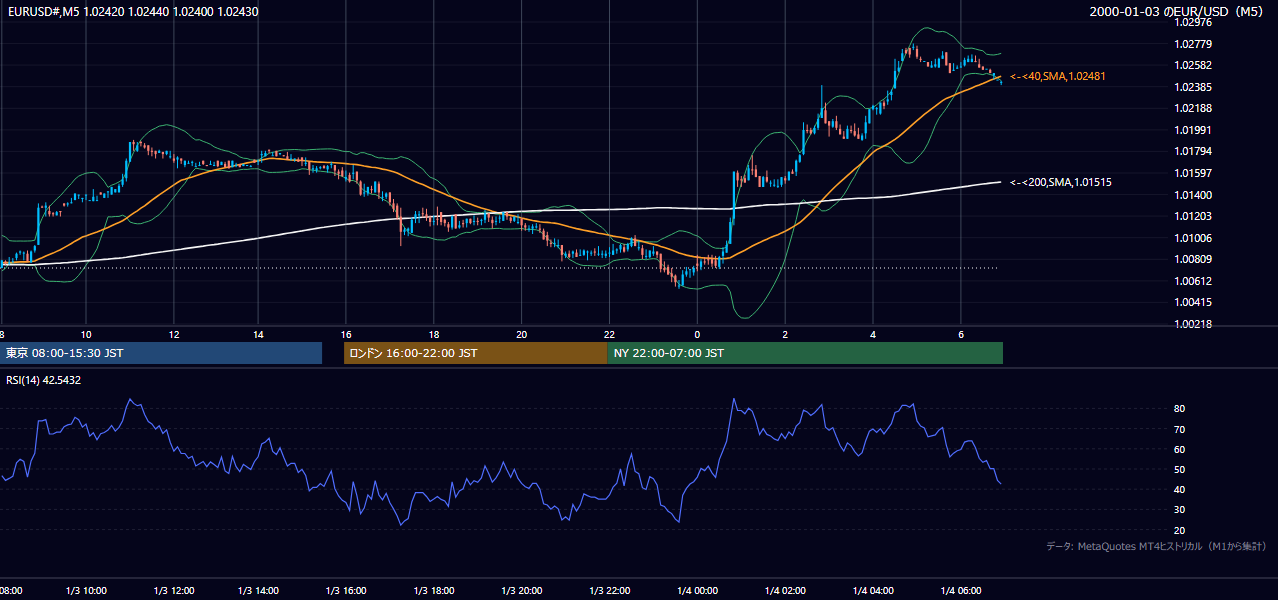Click the bottom axis label '1/3 14:00'

pos(258,591)
